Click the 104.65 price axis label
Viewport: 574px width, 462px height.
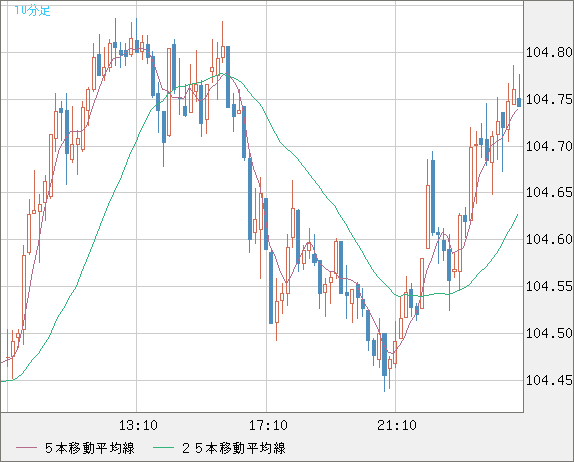549,192
